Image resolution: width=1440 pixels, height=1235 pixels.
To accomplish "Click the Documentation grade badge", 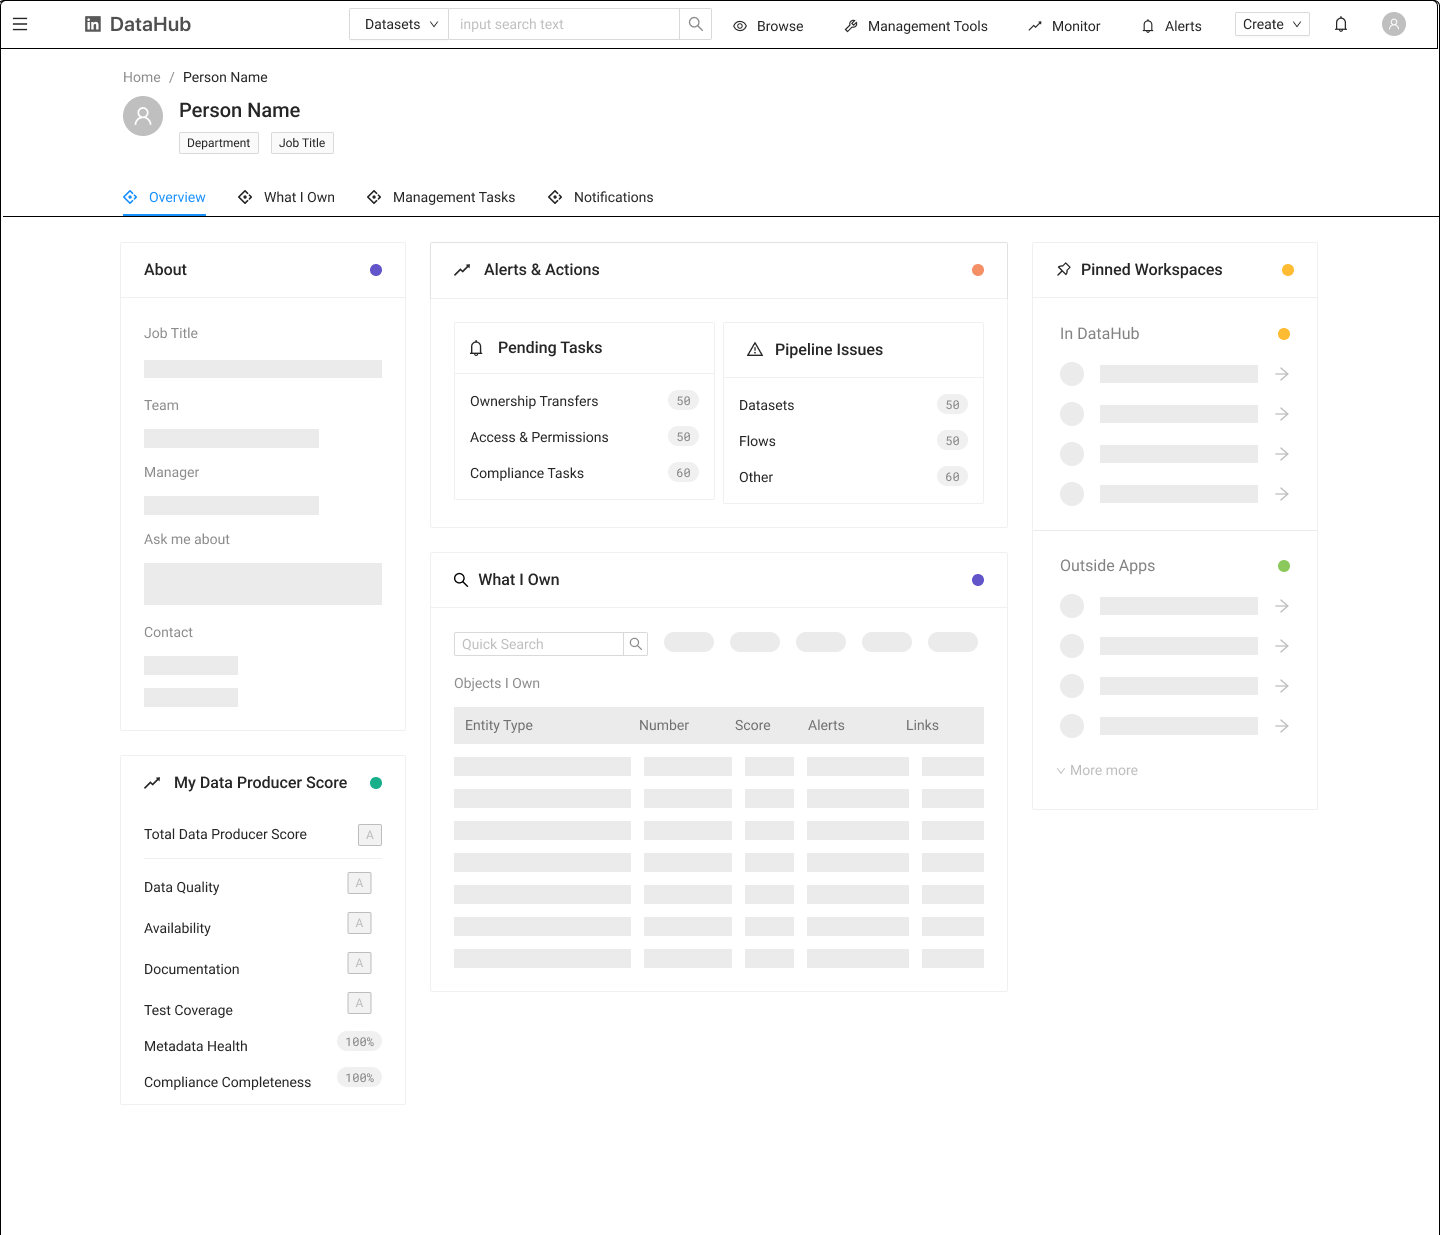I will (359, 963).
